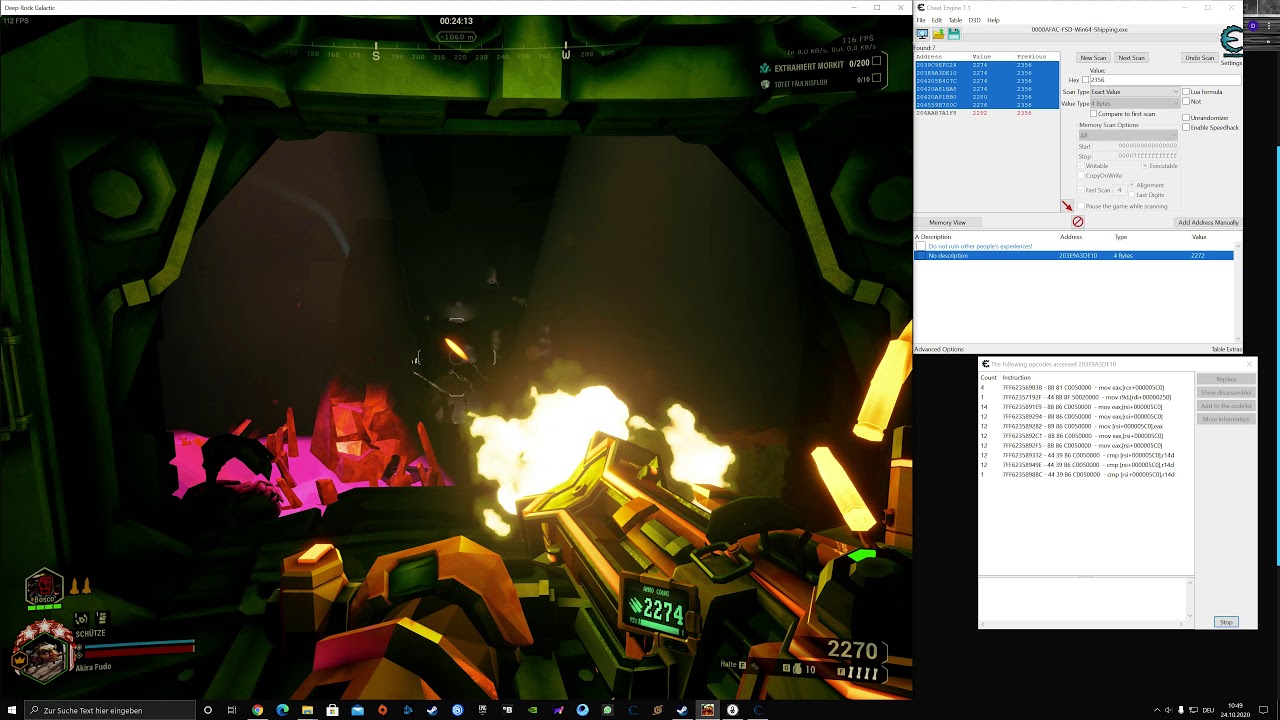Select found address 20420A81BB0 in results
1280x720 pixels.
(x=986, y=97)
